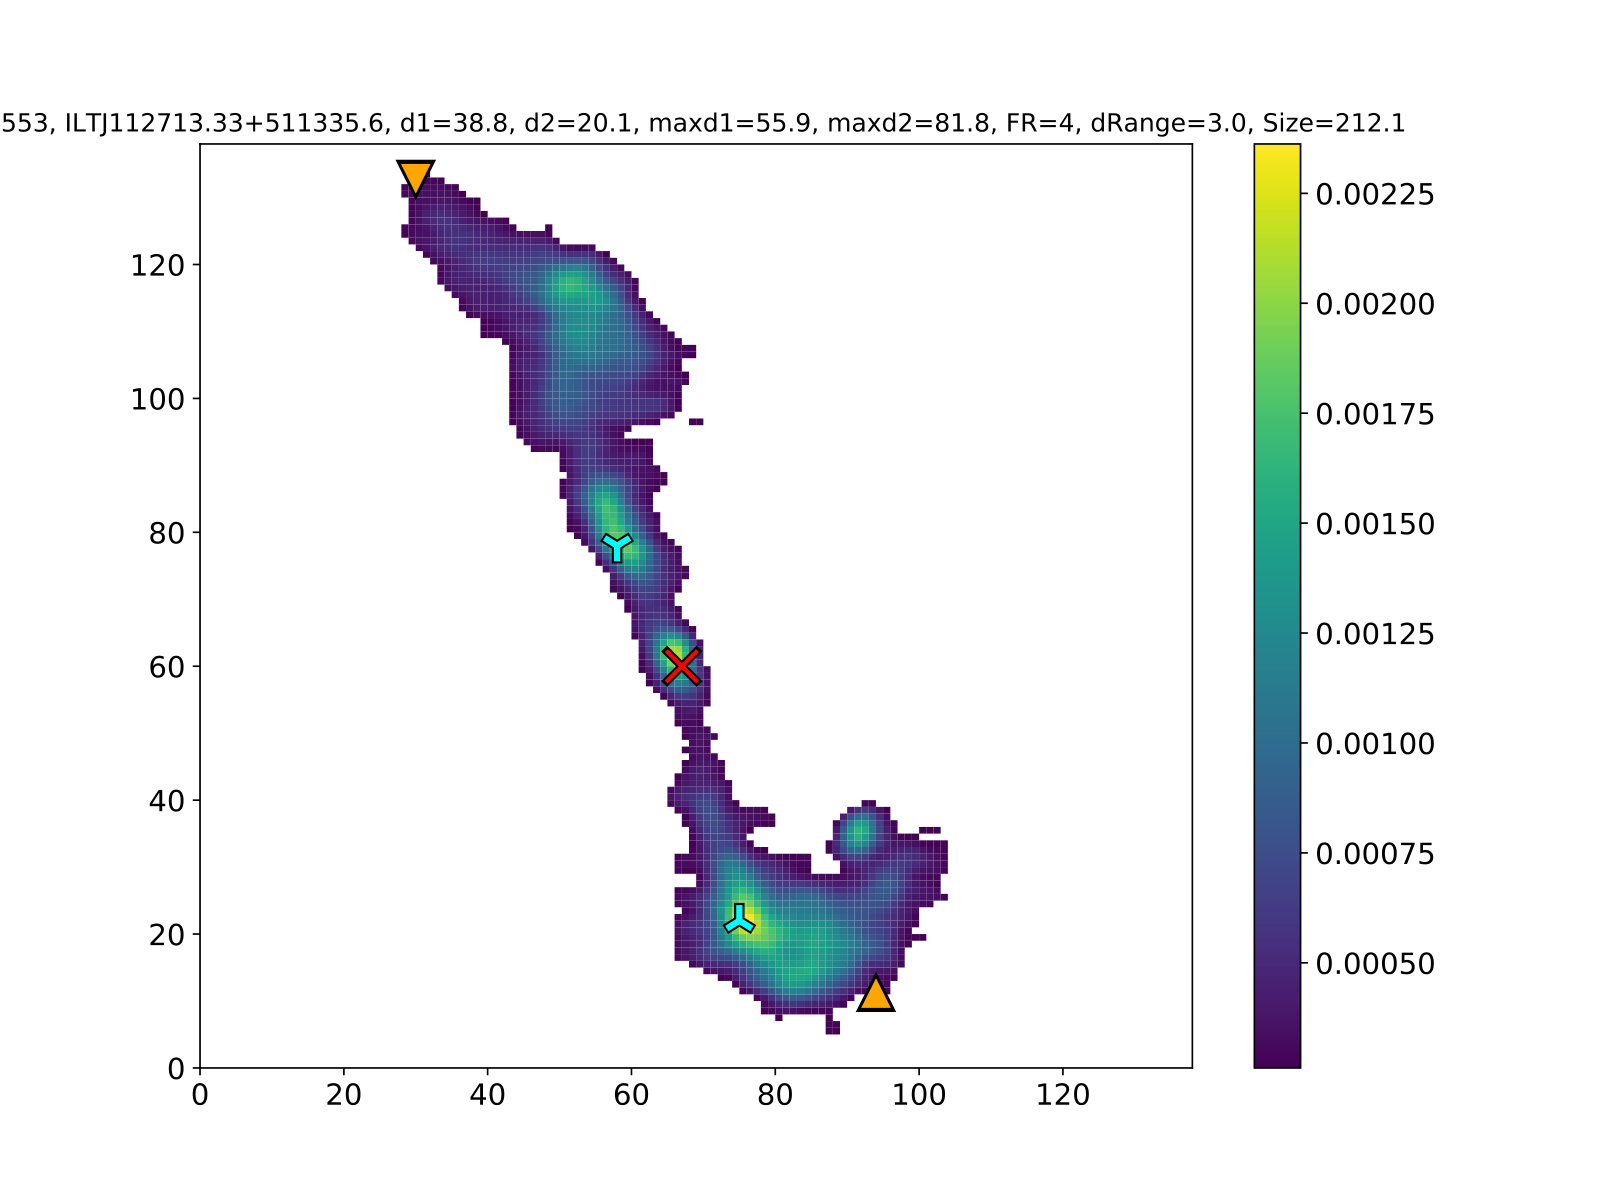Click the y-axis tick label 100

[158, 400]
